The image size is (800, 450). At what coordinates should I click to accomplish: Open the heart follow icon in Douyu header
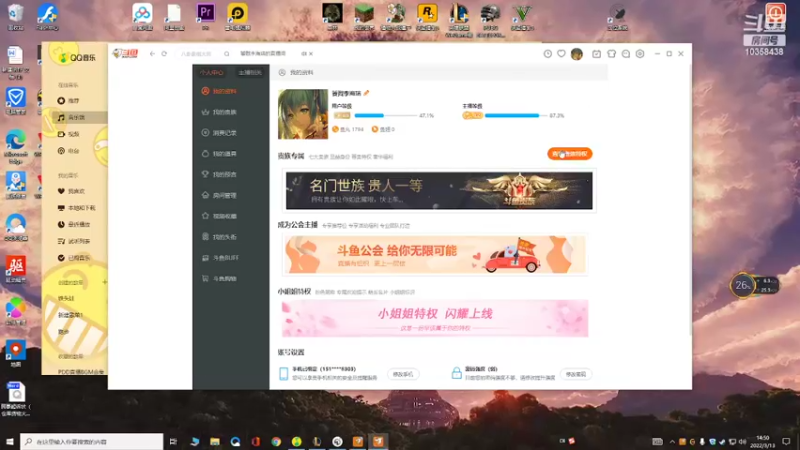point(561,54)
